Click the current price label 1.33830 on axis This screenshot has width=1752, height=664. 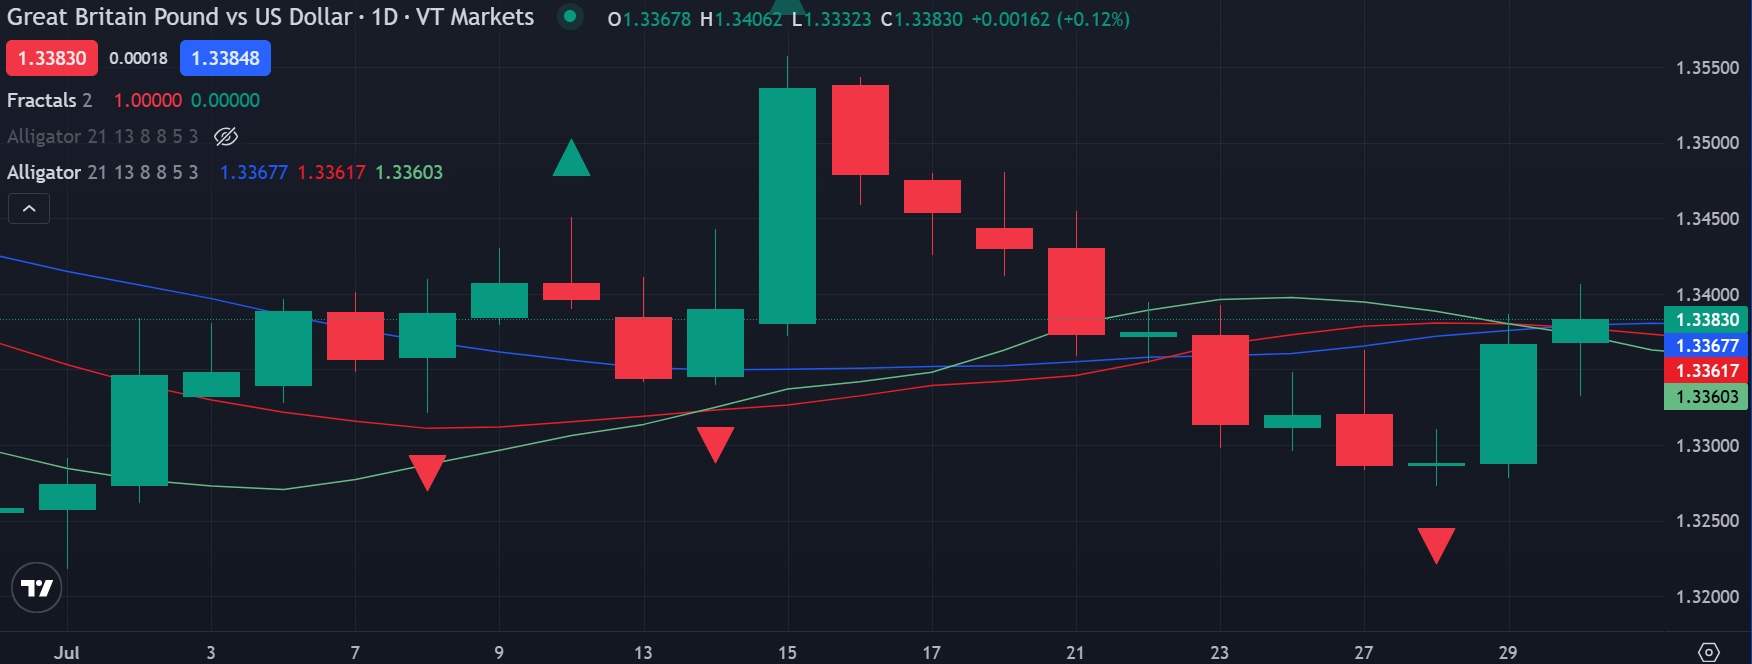1707,320
